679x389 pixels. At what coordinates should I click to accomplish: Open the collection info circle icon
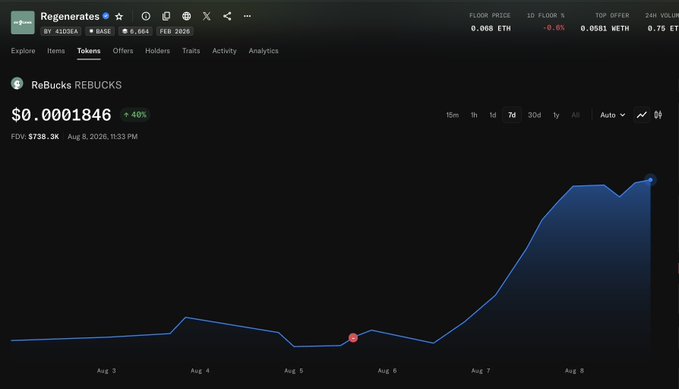(146, 16)
